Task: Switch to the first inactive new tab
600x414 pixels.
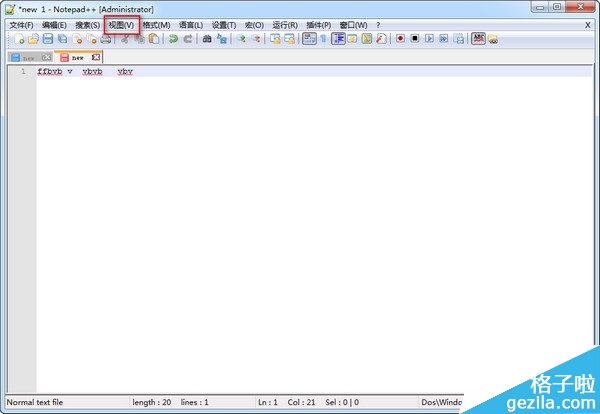Action: [27, 57]
